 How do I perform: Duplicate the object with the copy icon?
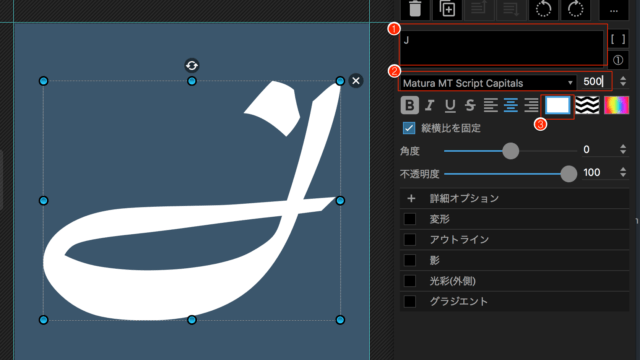click(x=447, y=9)
